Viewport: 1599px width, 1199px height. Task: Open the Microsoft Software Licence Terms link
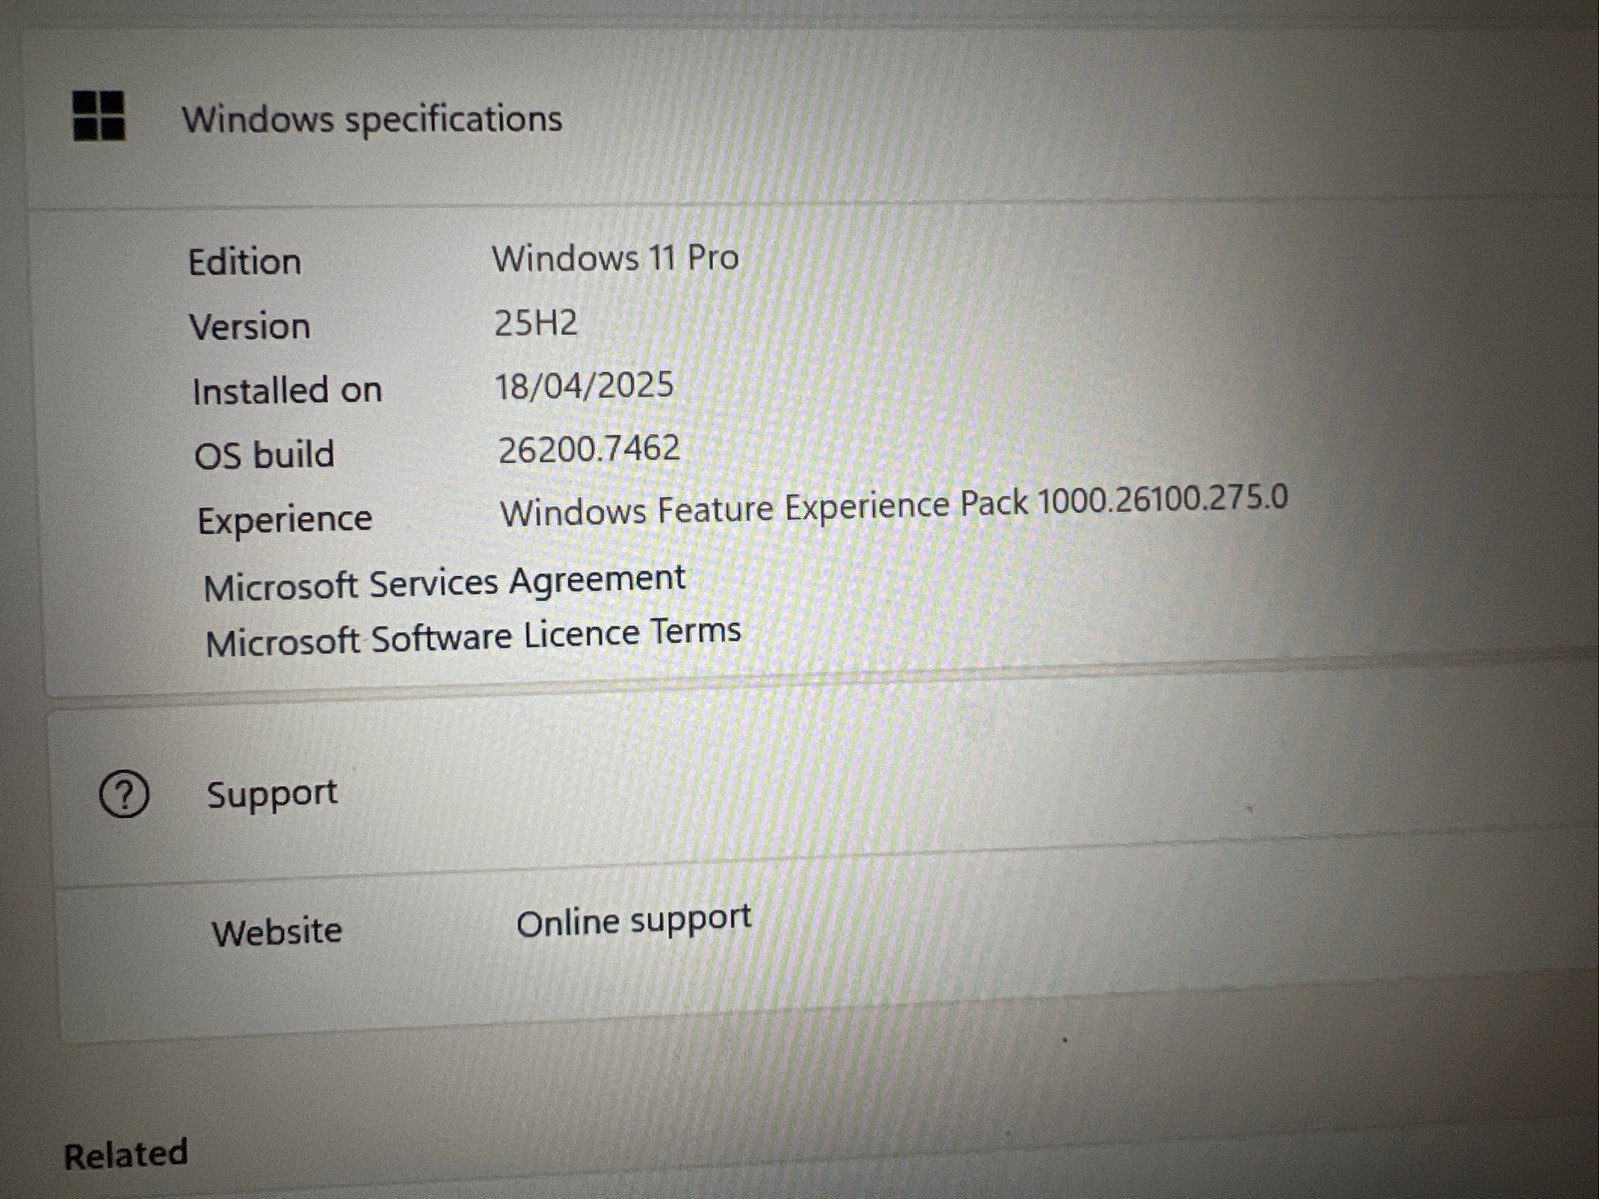(473, 637)
